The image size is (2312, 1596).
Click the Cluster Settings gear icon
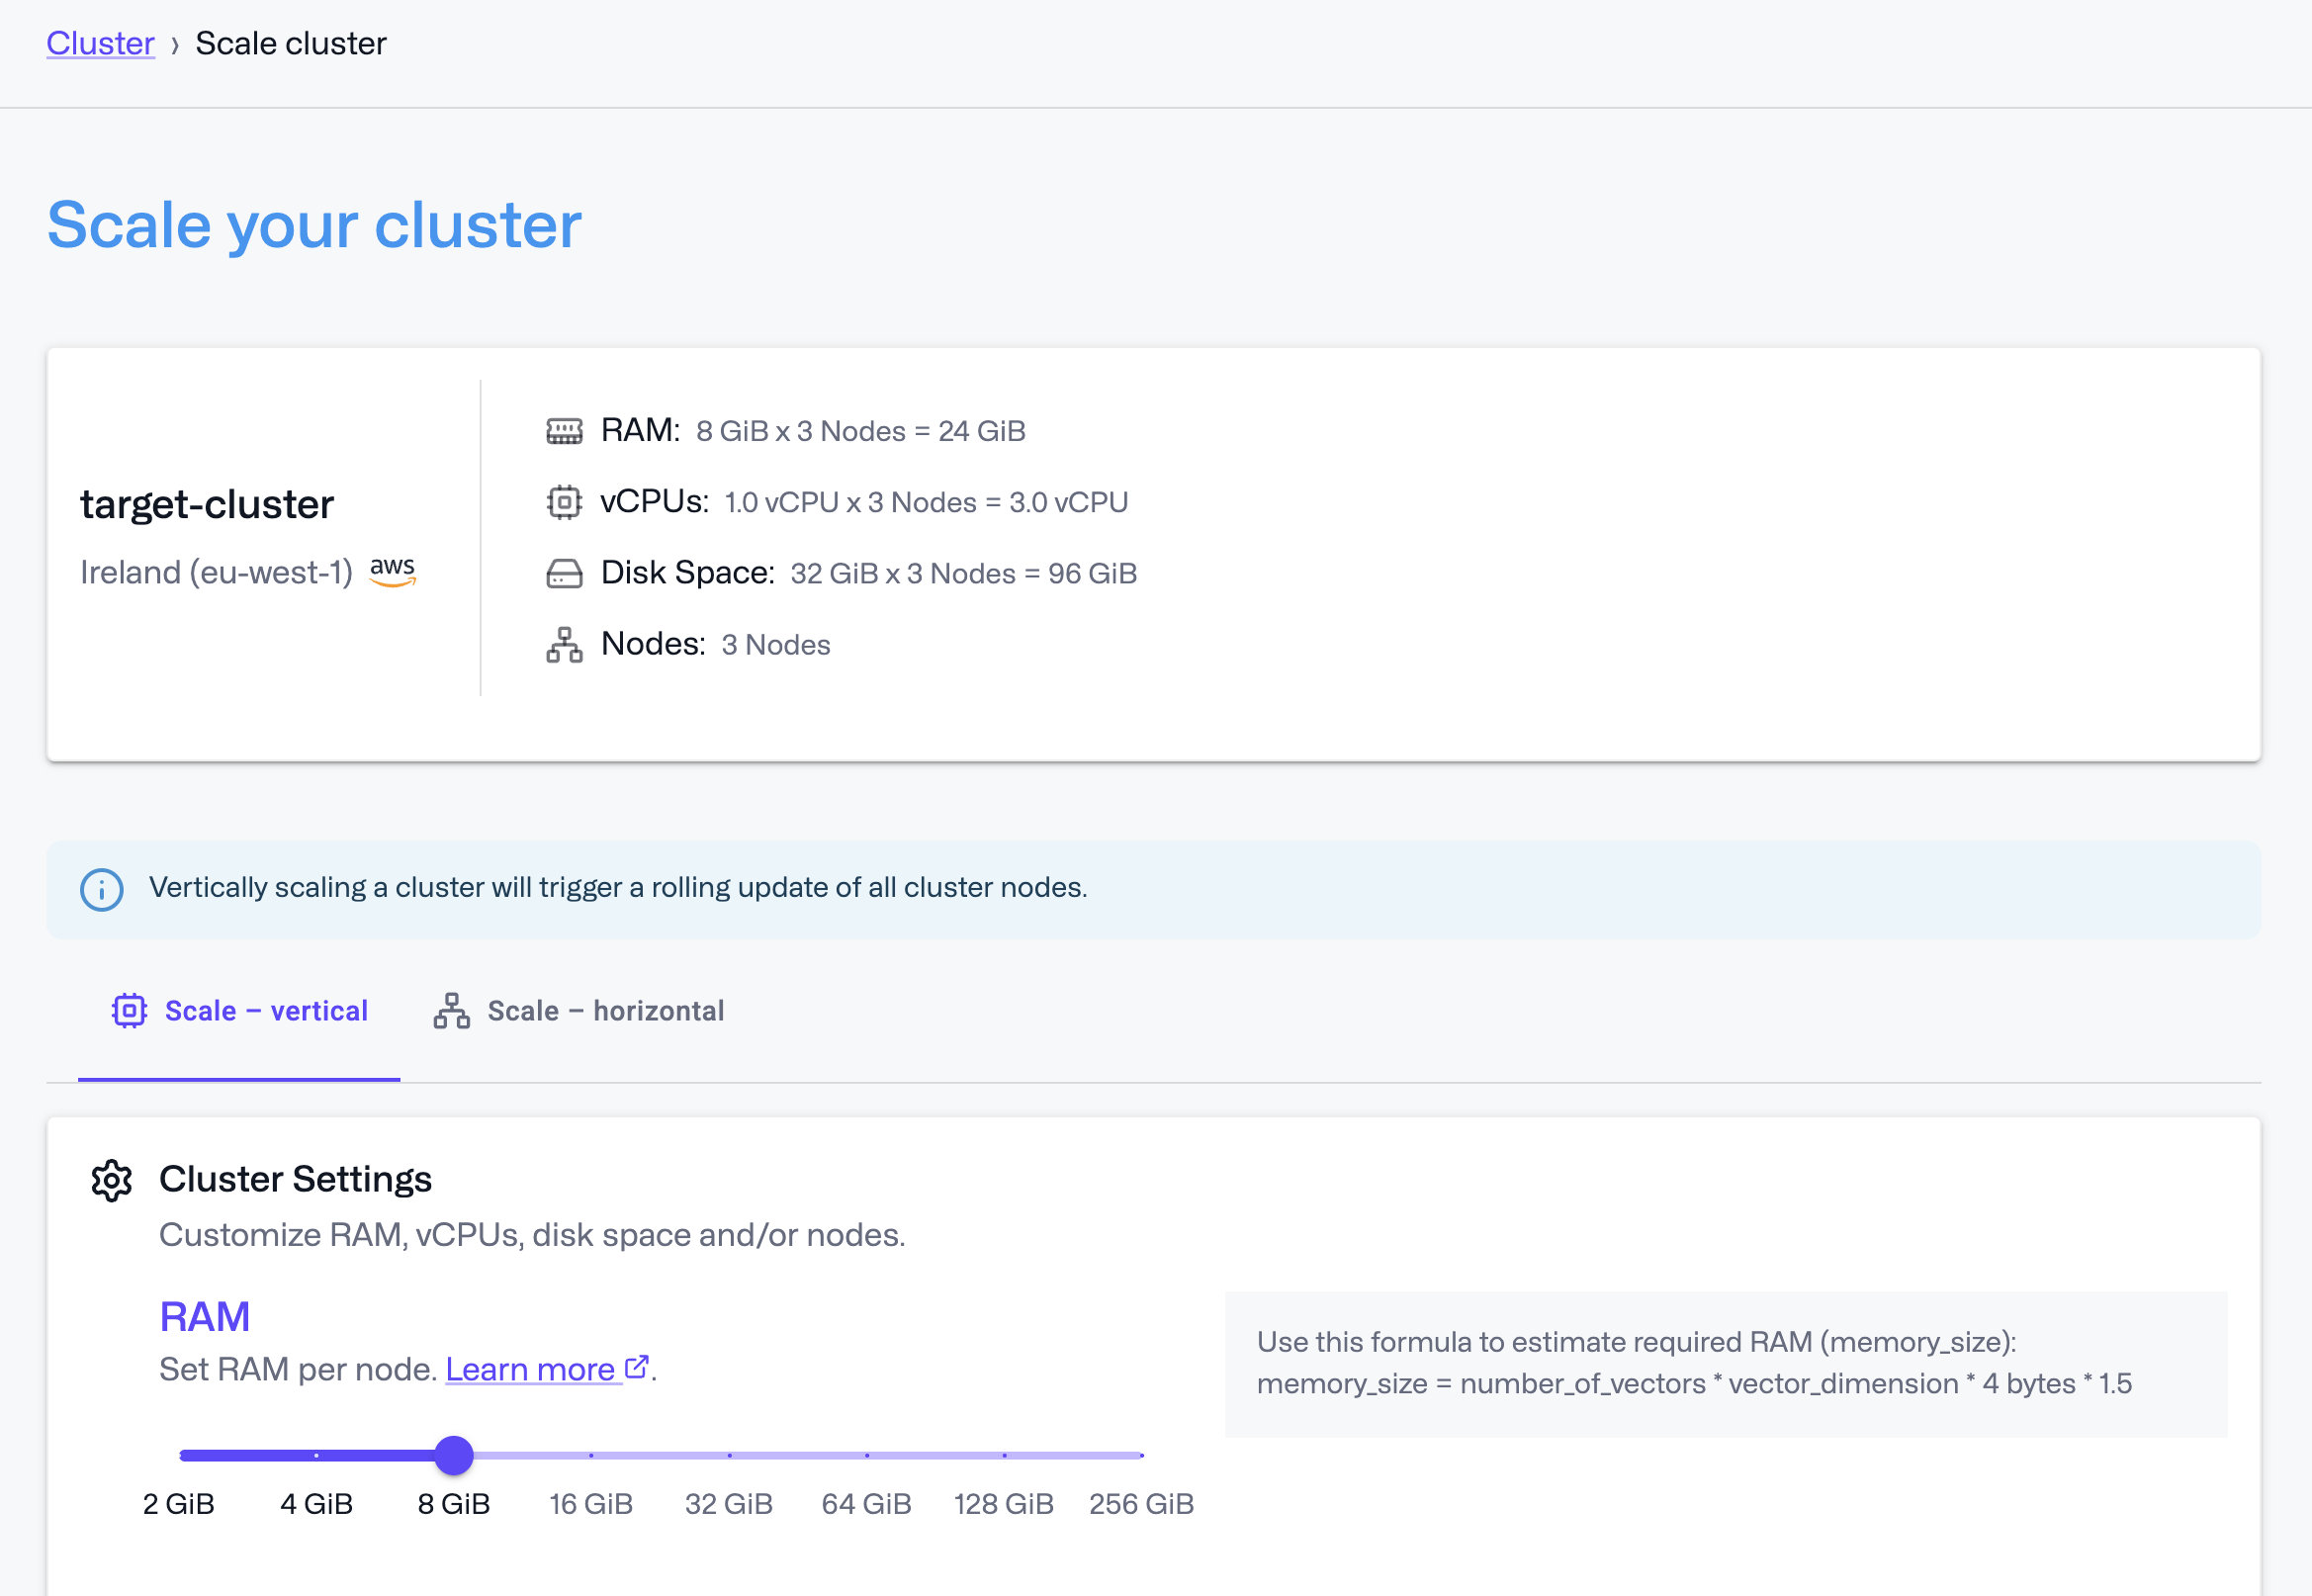(x=111, y=1180)
